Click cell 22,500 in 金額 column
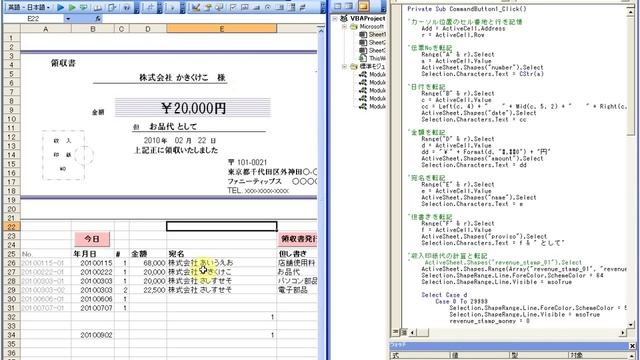 pos(148,290)
